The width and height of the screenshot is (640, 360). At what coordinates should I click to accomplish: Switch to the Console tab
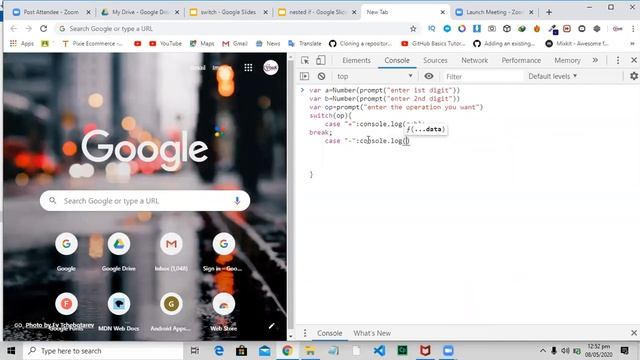pyautogui.click(x=397, y=60)
